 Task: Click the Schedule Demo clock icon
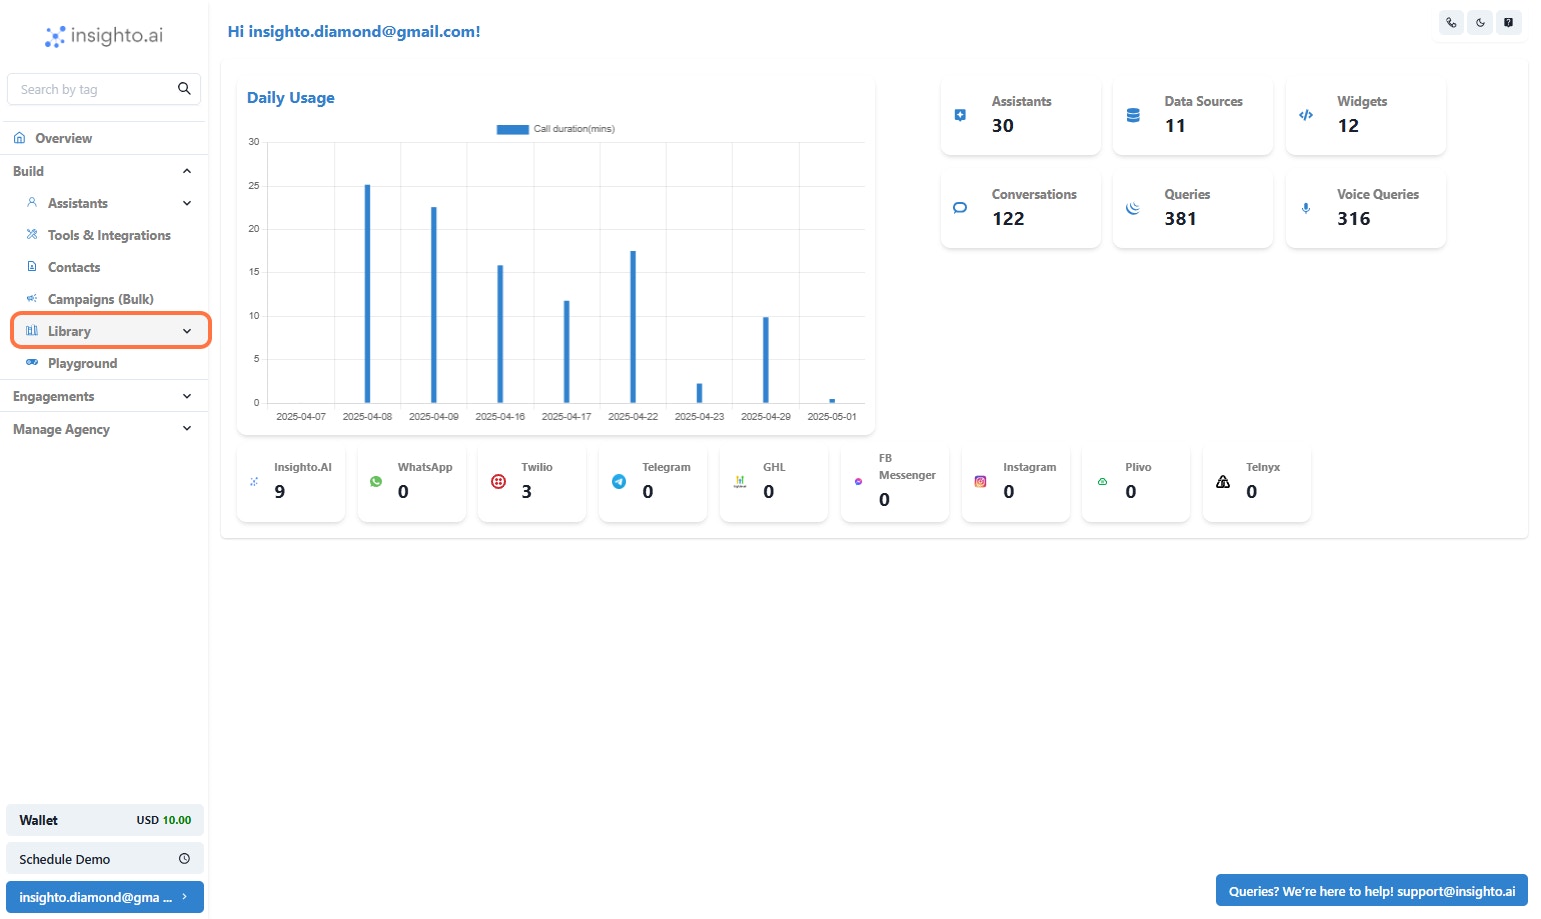click(x=184, y=858)
